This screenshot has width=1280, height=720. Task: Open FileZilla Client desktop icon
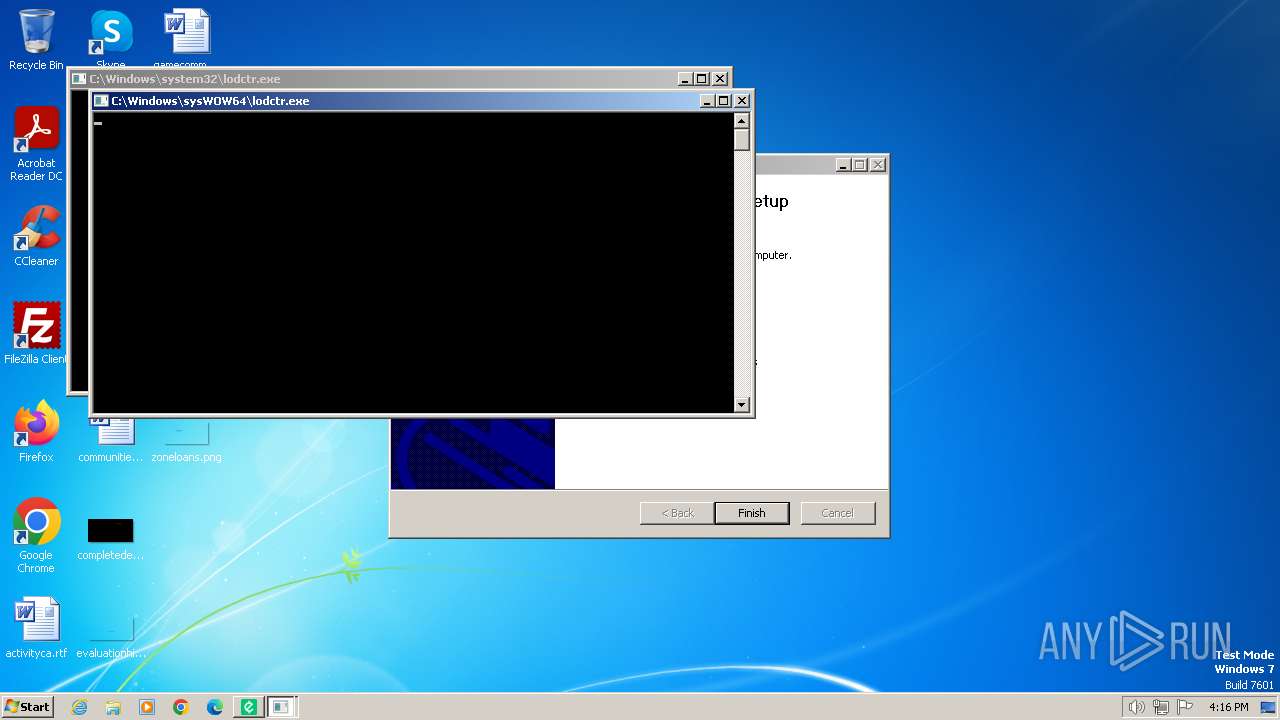[x=36, y=333]
